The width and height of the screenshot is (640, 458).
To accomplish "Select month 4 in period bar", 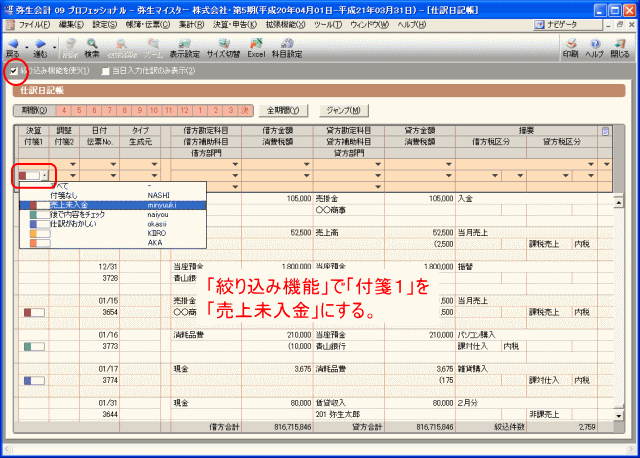I will click(64, 111).
